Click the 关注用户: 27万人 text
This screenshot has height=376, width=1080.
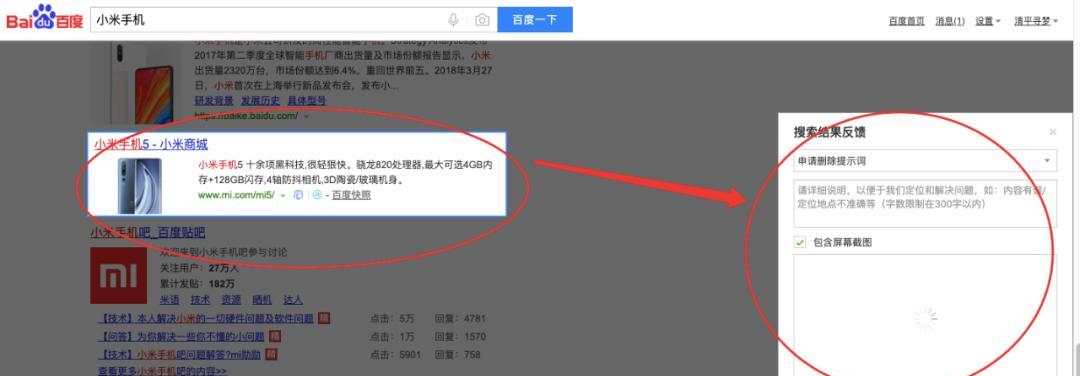199,268
